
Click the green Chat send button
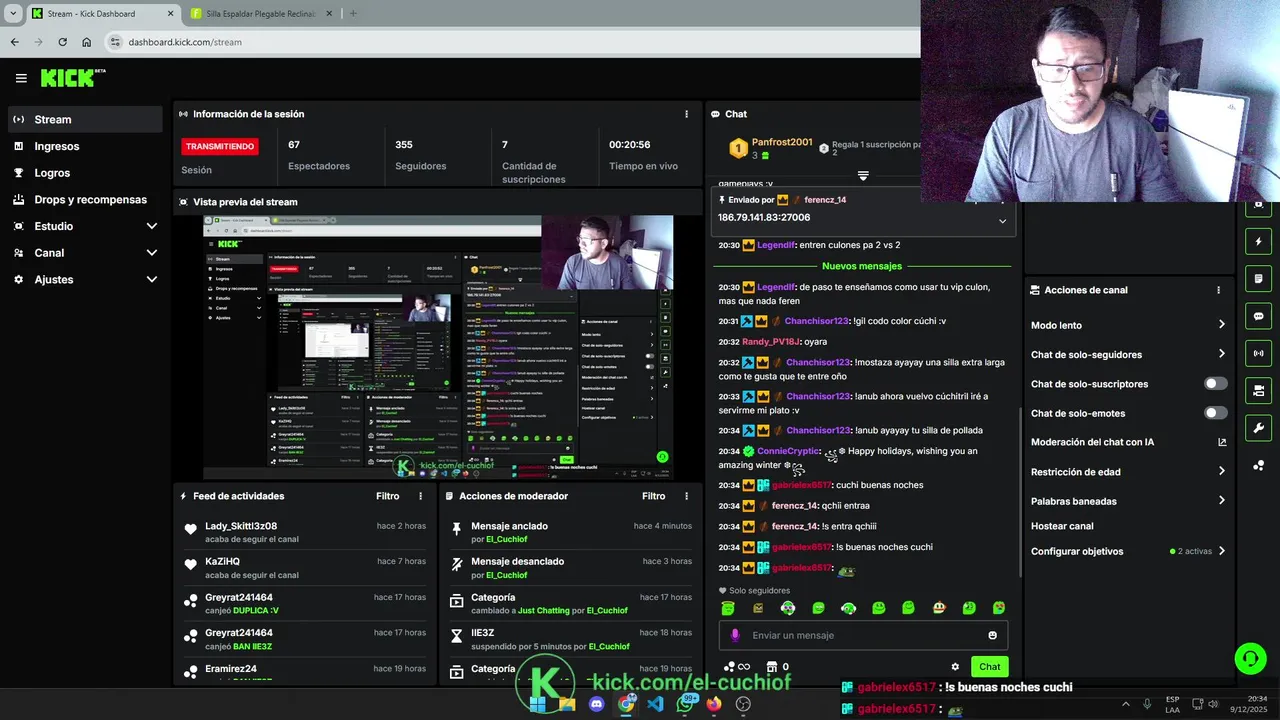click(x=989, y=667)
